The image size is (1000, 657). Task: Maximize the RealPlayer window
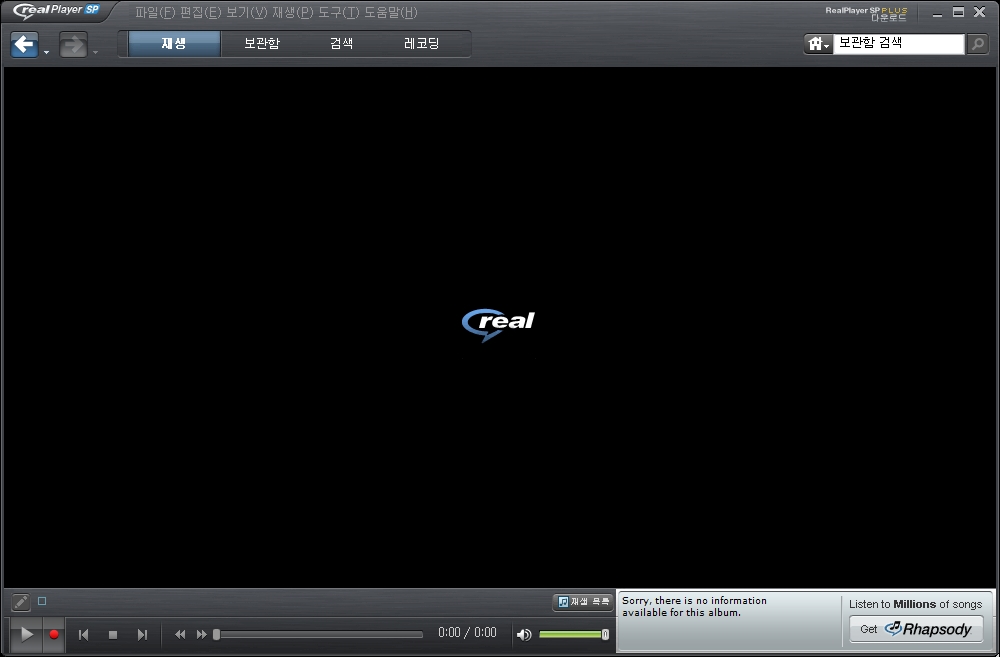pos(958,12)
